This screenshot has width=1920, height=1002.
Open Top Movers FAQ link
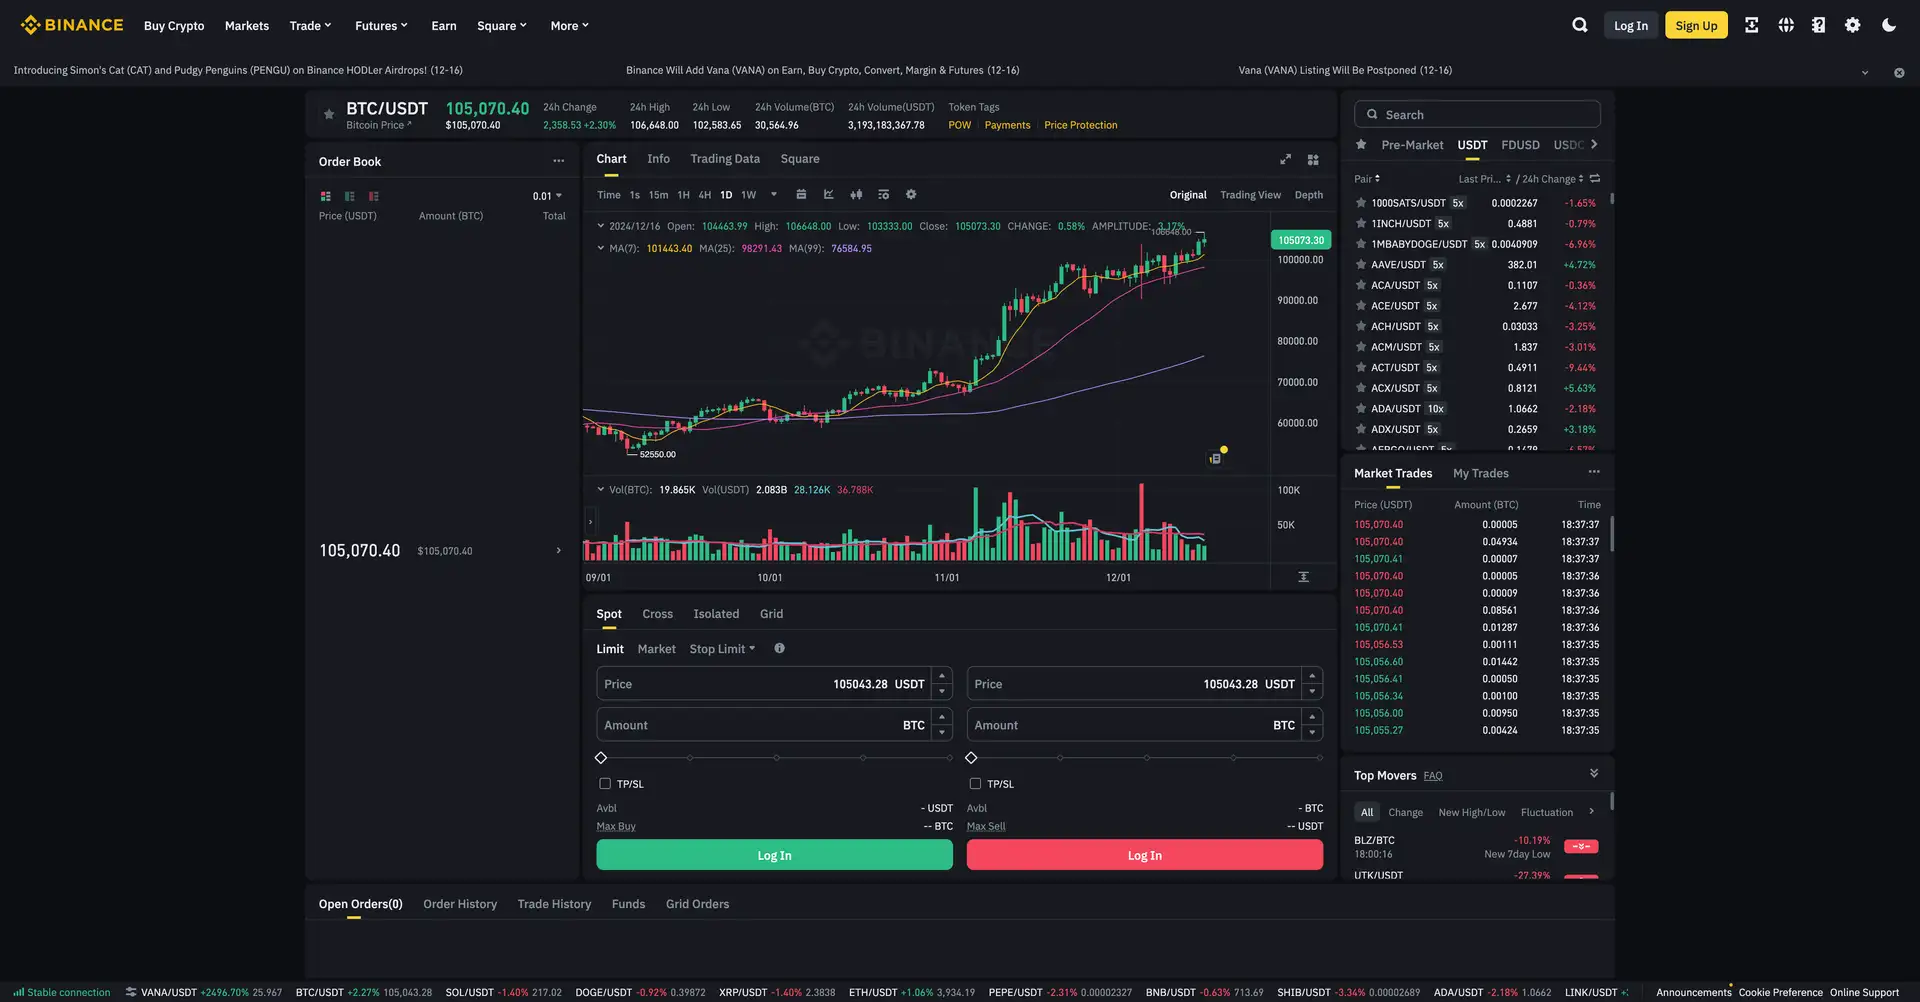click(x=1433, y=776)
